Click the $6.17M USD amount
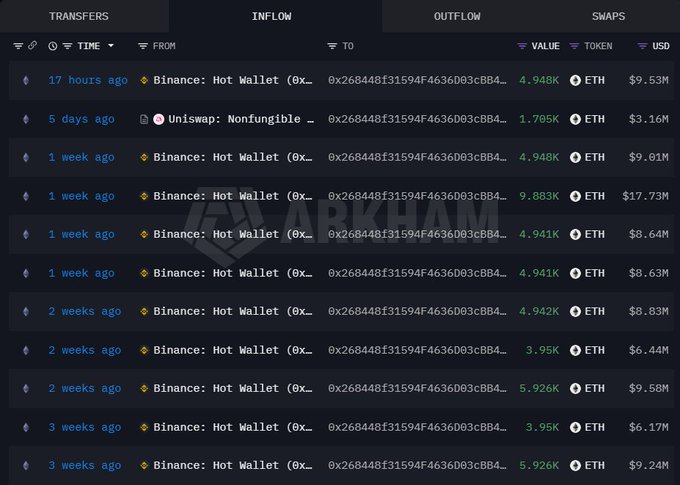 tap(649, 427)
